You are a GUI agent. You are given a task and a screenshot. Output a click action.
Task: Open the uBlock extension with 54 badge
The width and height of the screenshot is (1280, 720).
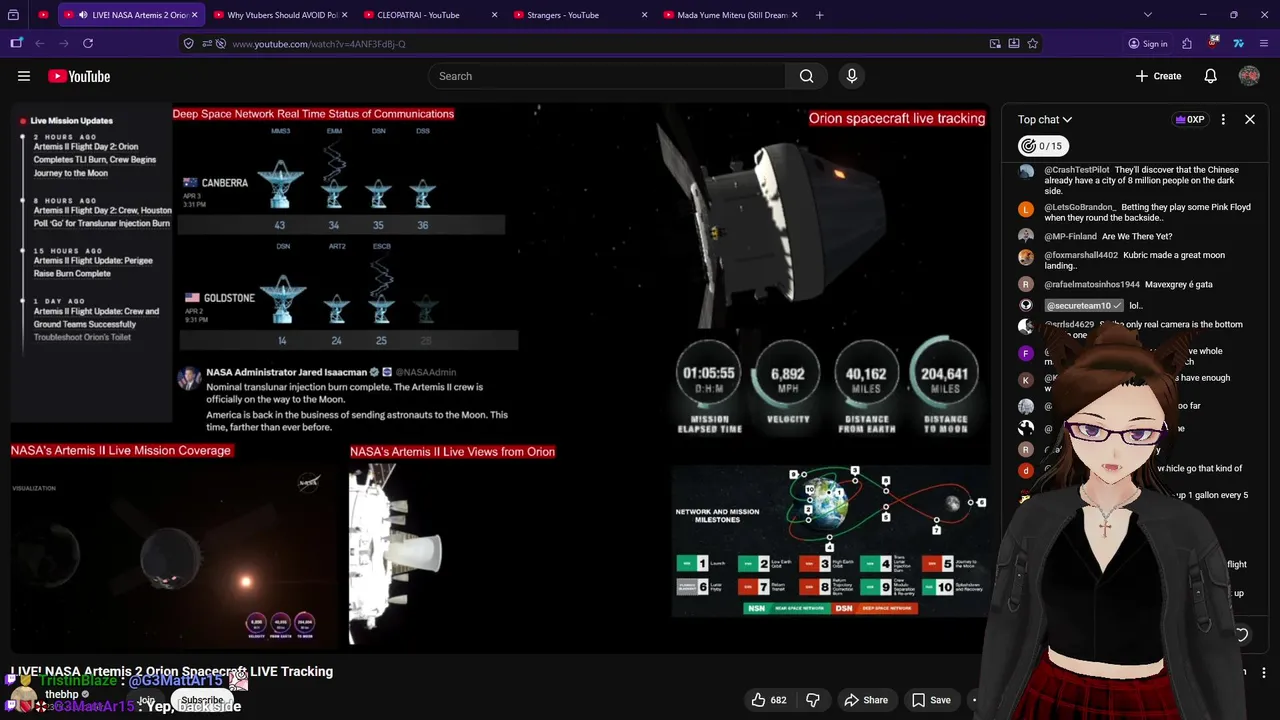(x=1213, y=43)
